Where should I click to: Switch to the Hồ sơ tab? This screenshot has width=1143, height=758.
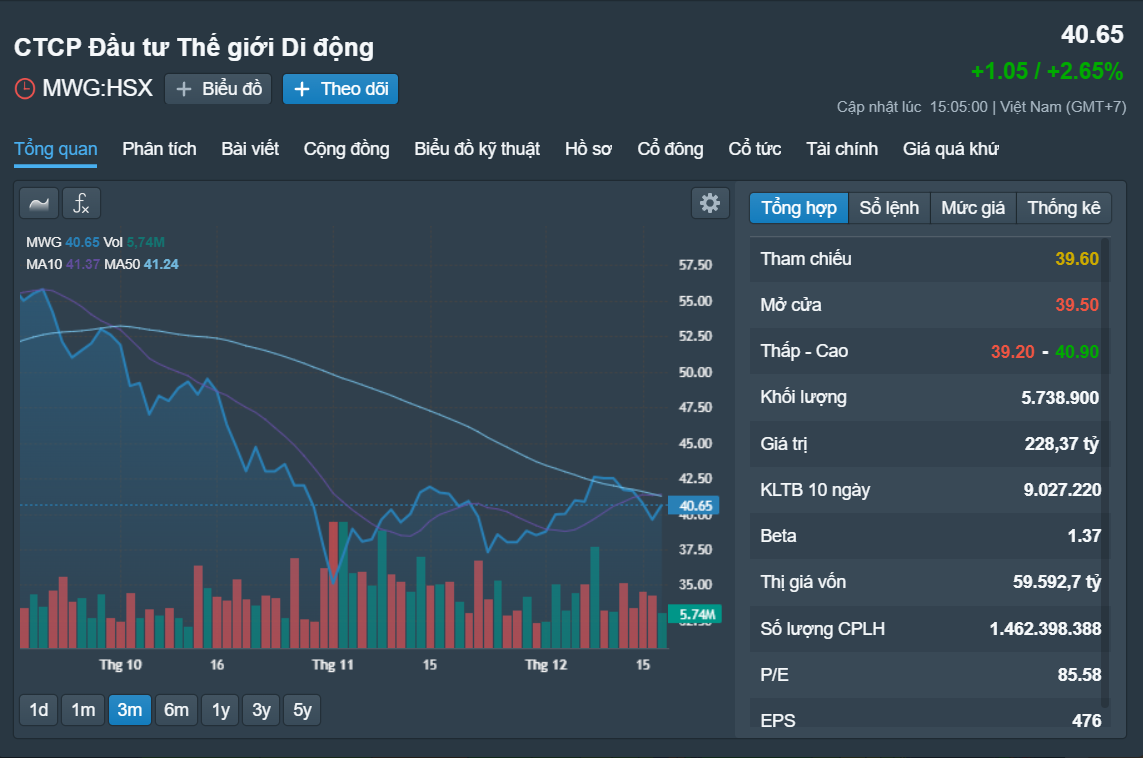coord(588,149)
